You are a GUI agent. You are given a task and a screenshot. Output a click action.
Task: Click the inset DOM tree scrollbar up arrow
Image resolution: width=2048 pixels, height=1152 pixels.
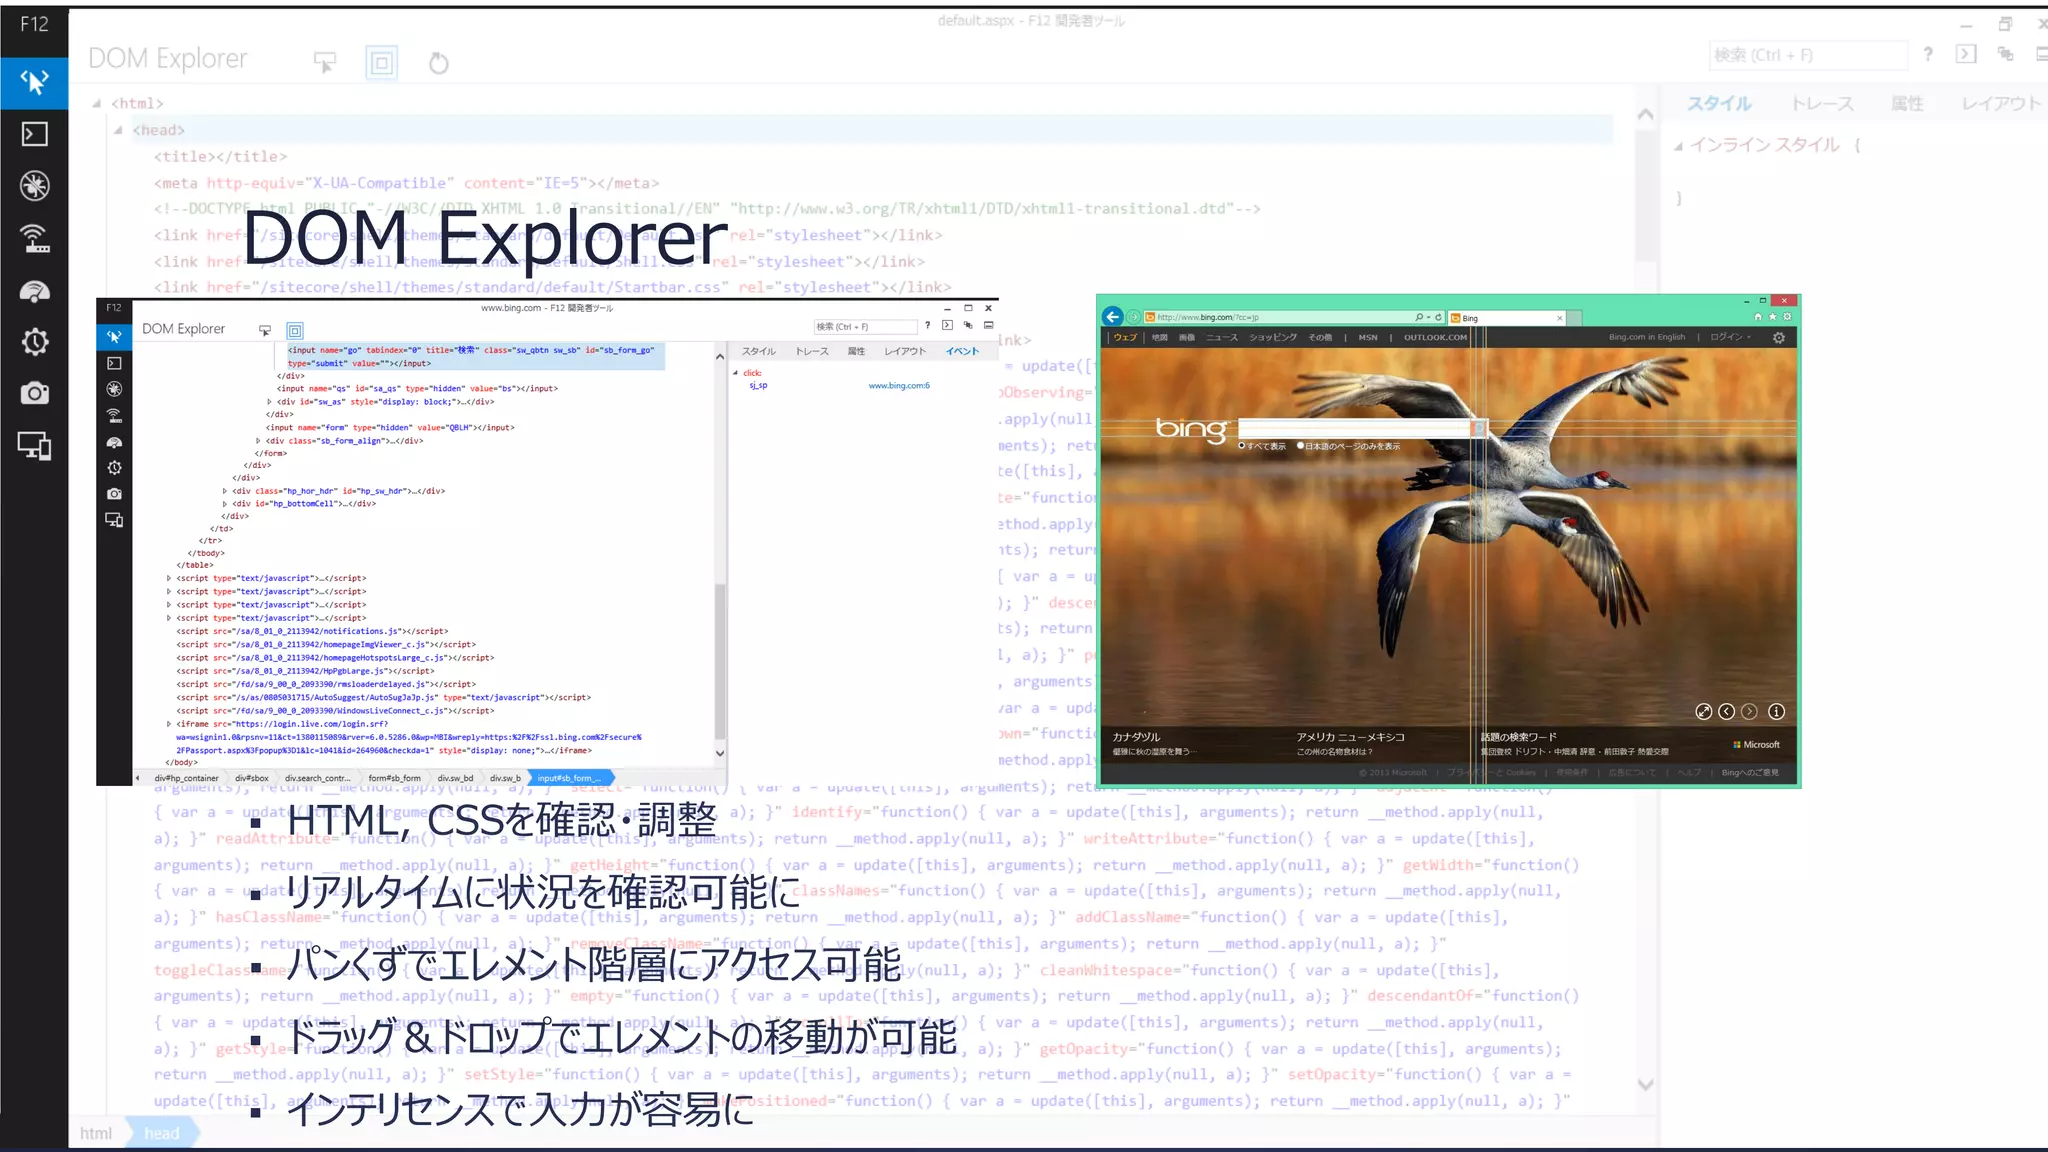720,356
